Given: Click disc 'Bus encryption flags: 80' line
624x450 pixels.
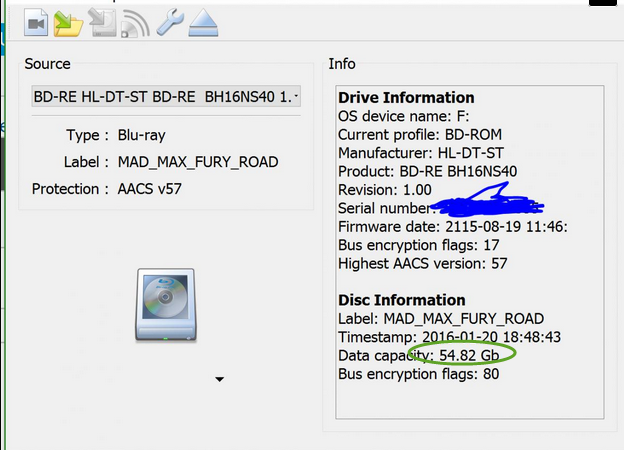Looking at the screenshot, I should coord(418,374).
